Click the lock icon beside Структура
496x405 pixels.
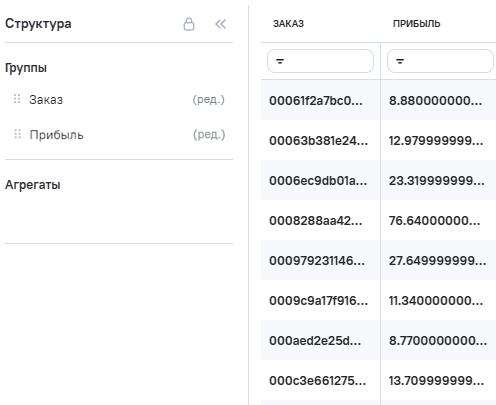[189, 24]
